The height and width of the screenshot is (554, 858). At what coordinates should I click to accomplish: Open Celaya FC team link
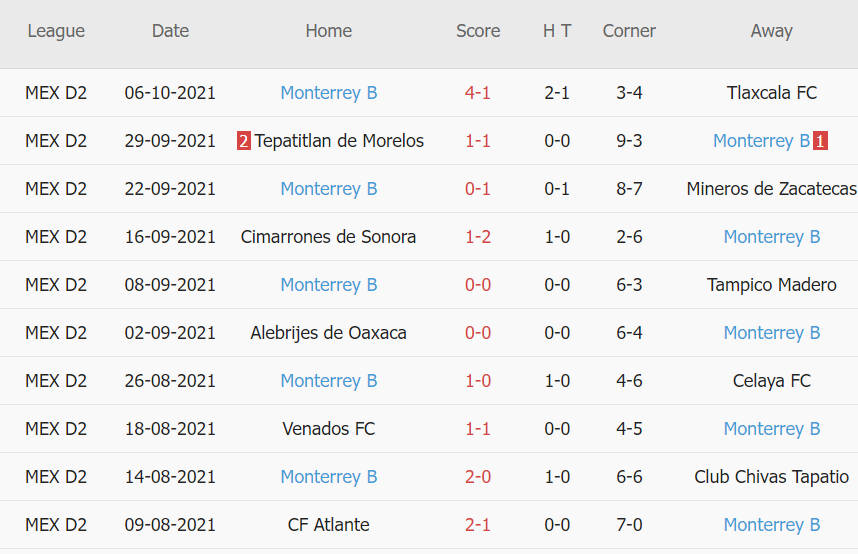coord(771,381)
